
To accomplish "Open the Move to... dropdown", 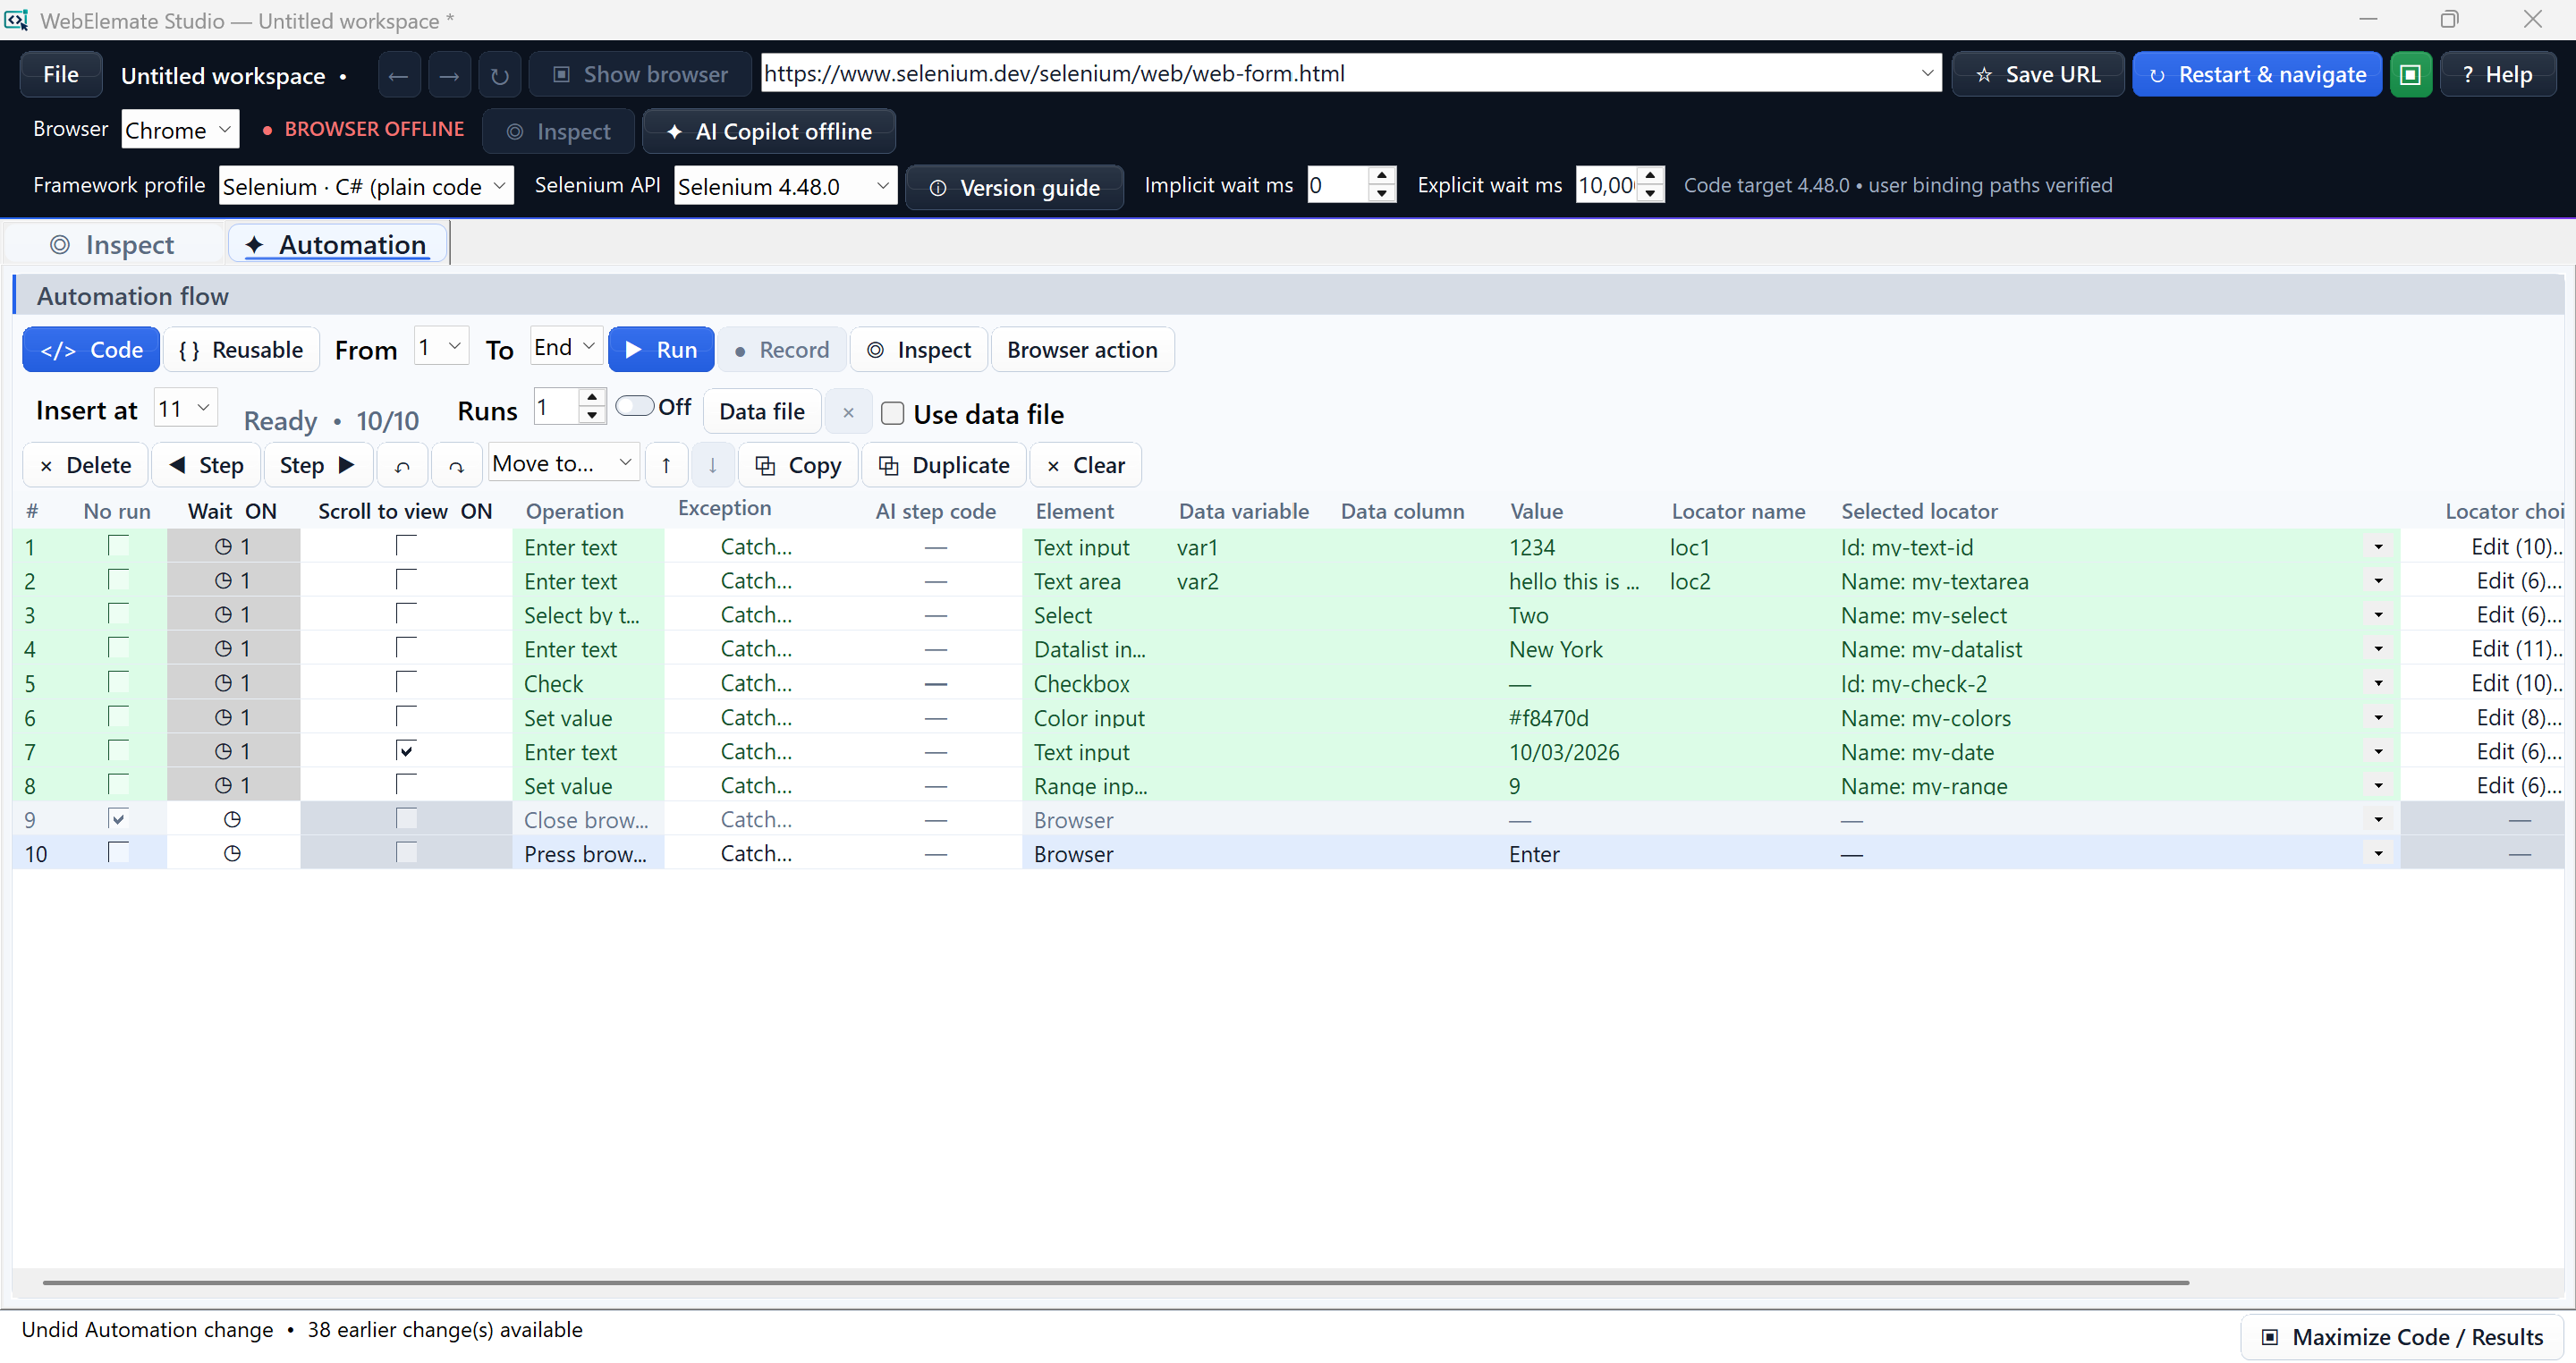I will 564,463.
